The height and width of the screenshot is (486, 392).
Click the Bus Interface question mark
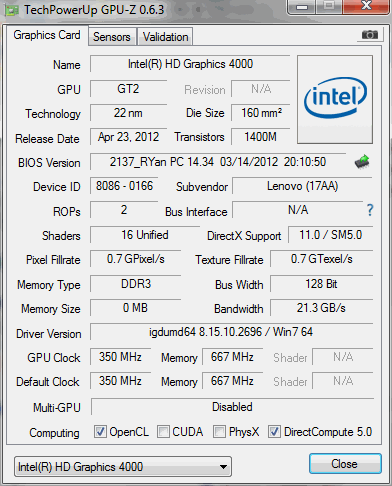point(370,210)
